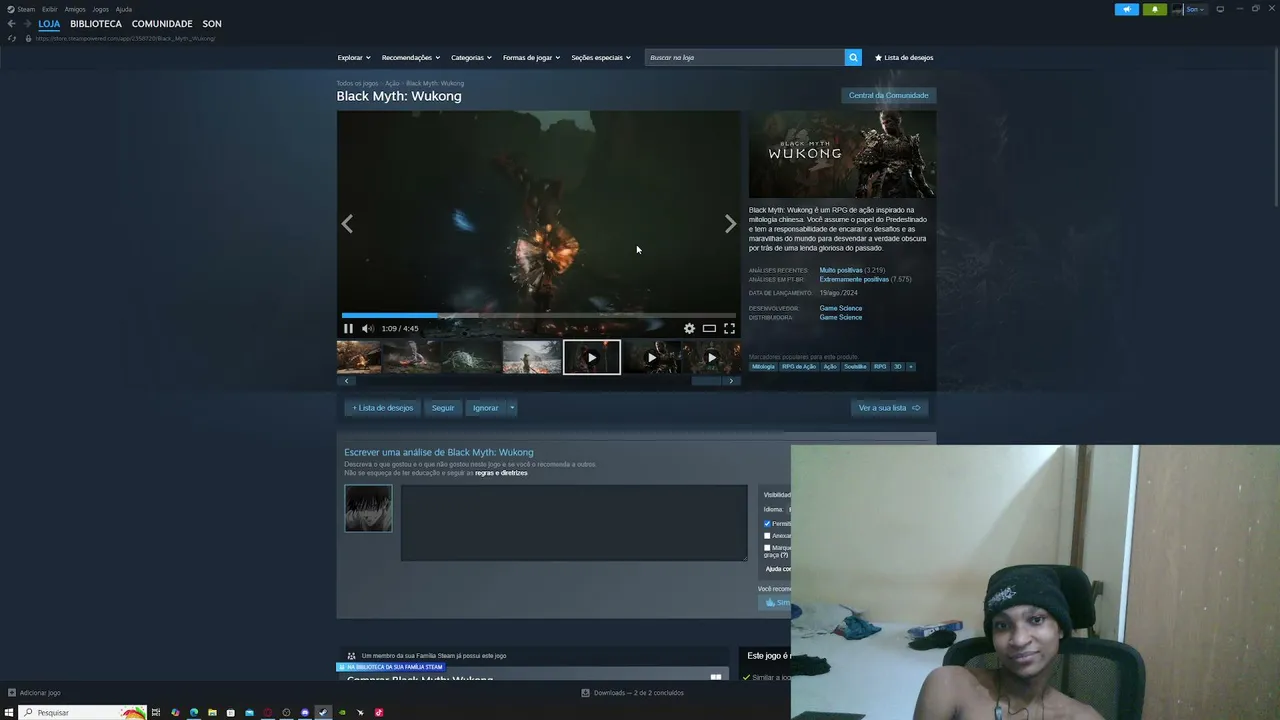Toggle theater mode on the video player
The height and width of the screenshot is (720, 1280).
(x=709, y=328)
